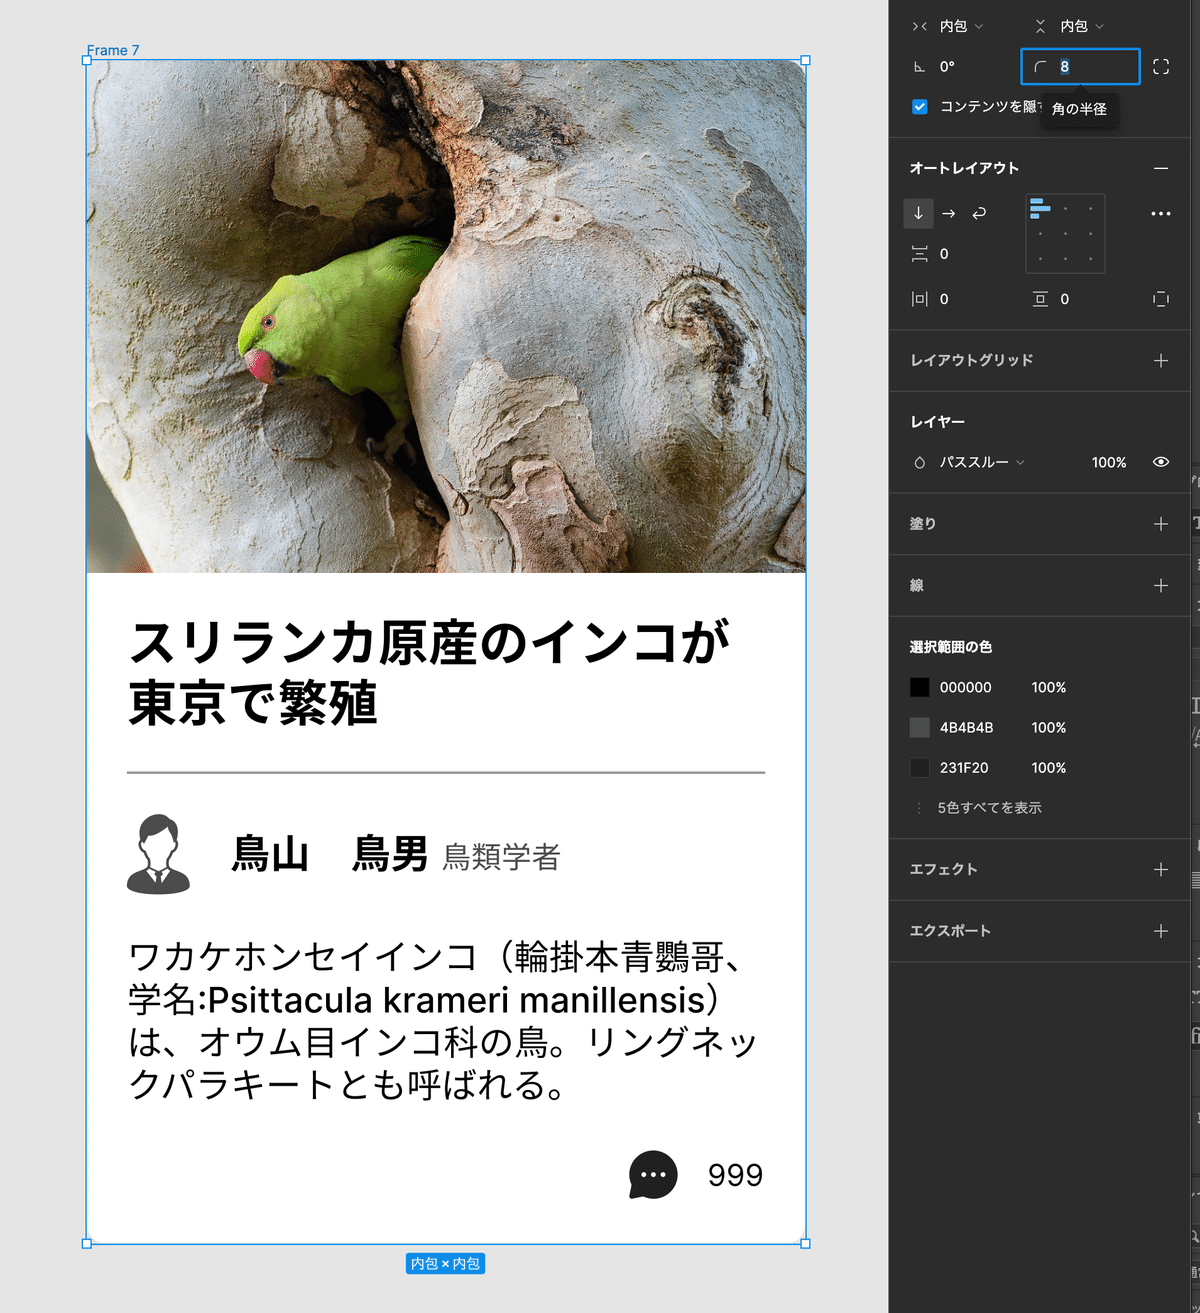Image resolution: width=1200 pixels, height=1313 pixels.
Task: Click the corner radius input field
Action: click(x=1080, y=67)
